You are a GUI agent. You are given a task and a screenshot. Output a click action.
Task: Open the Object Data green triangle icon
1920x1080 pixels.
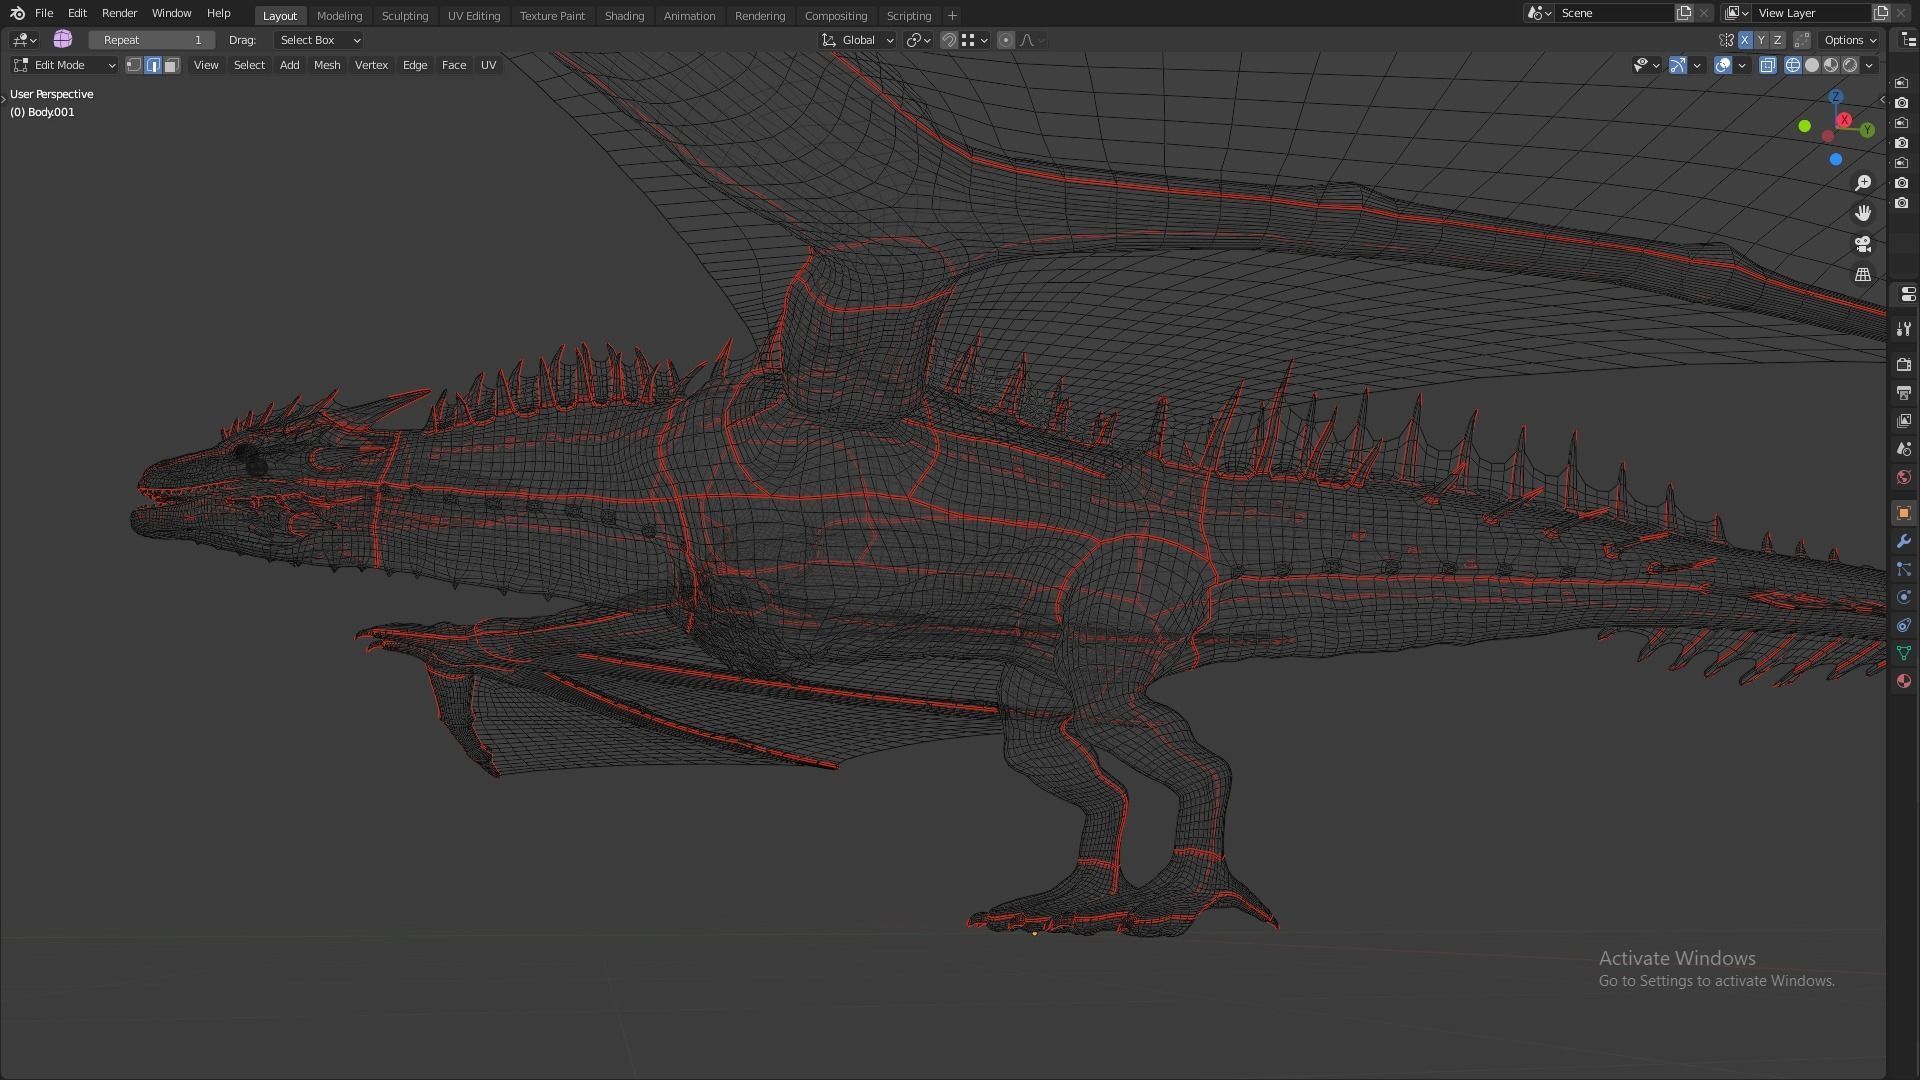[1904, 653]
